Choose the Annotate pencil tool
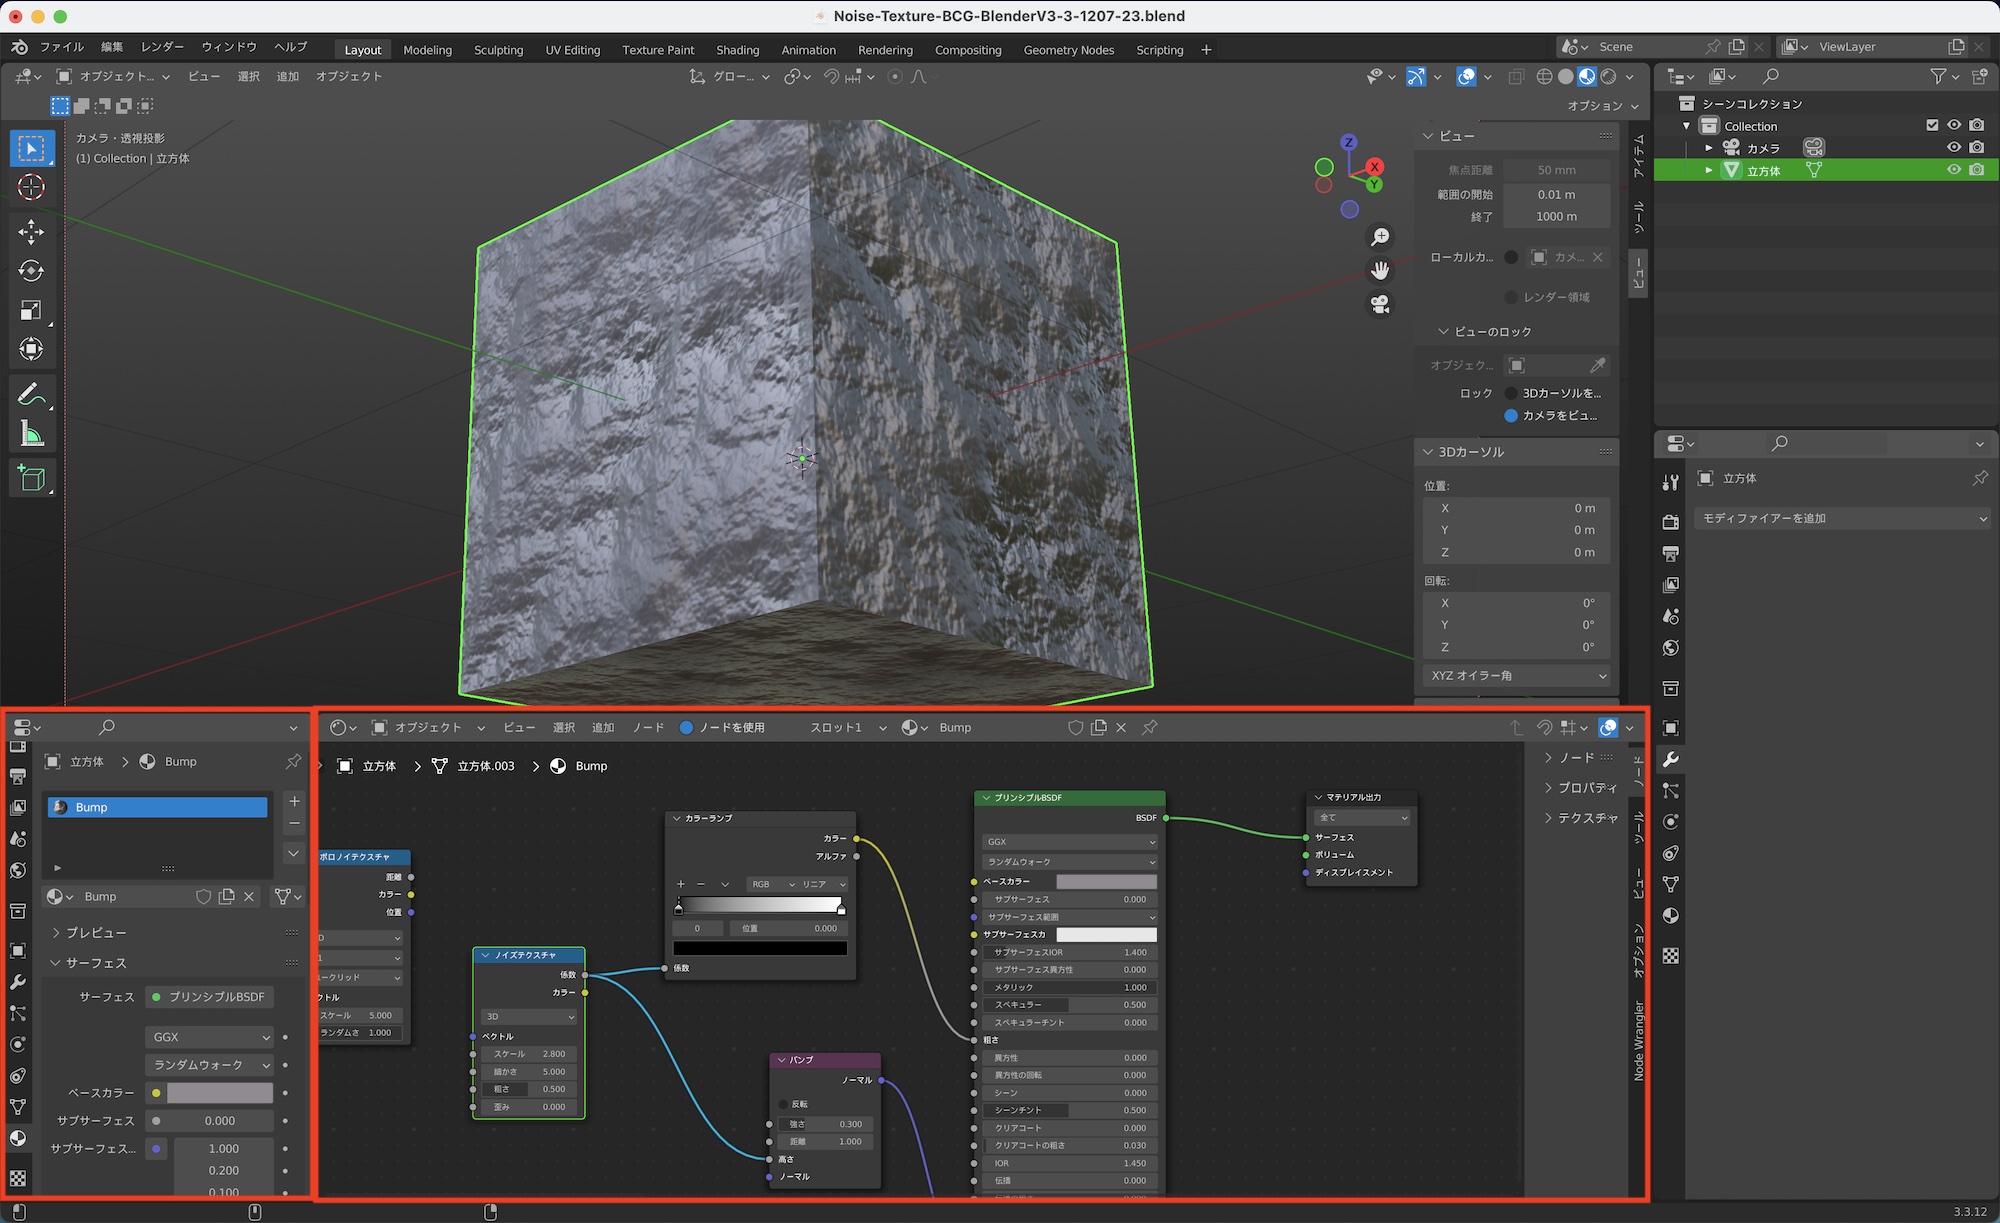This screenshot has height=1223, width=2000. (x=31, y=395)
